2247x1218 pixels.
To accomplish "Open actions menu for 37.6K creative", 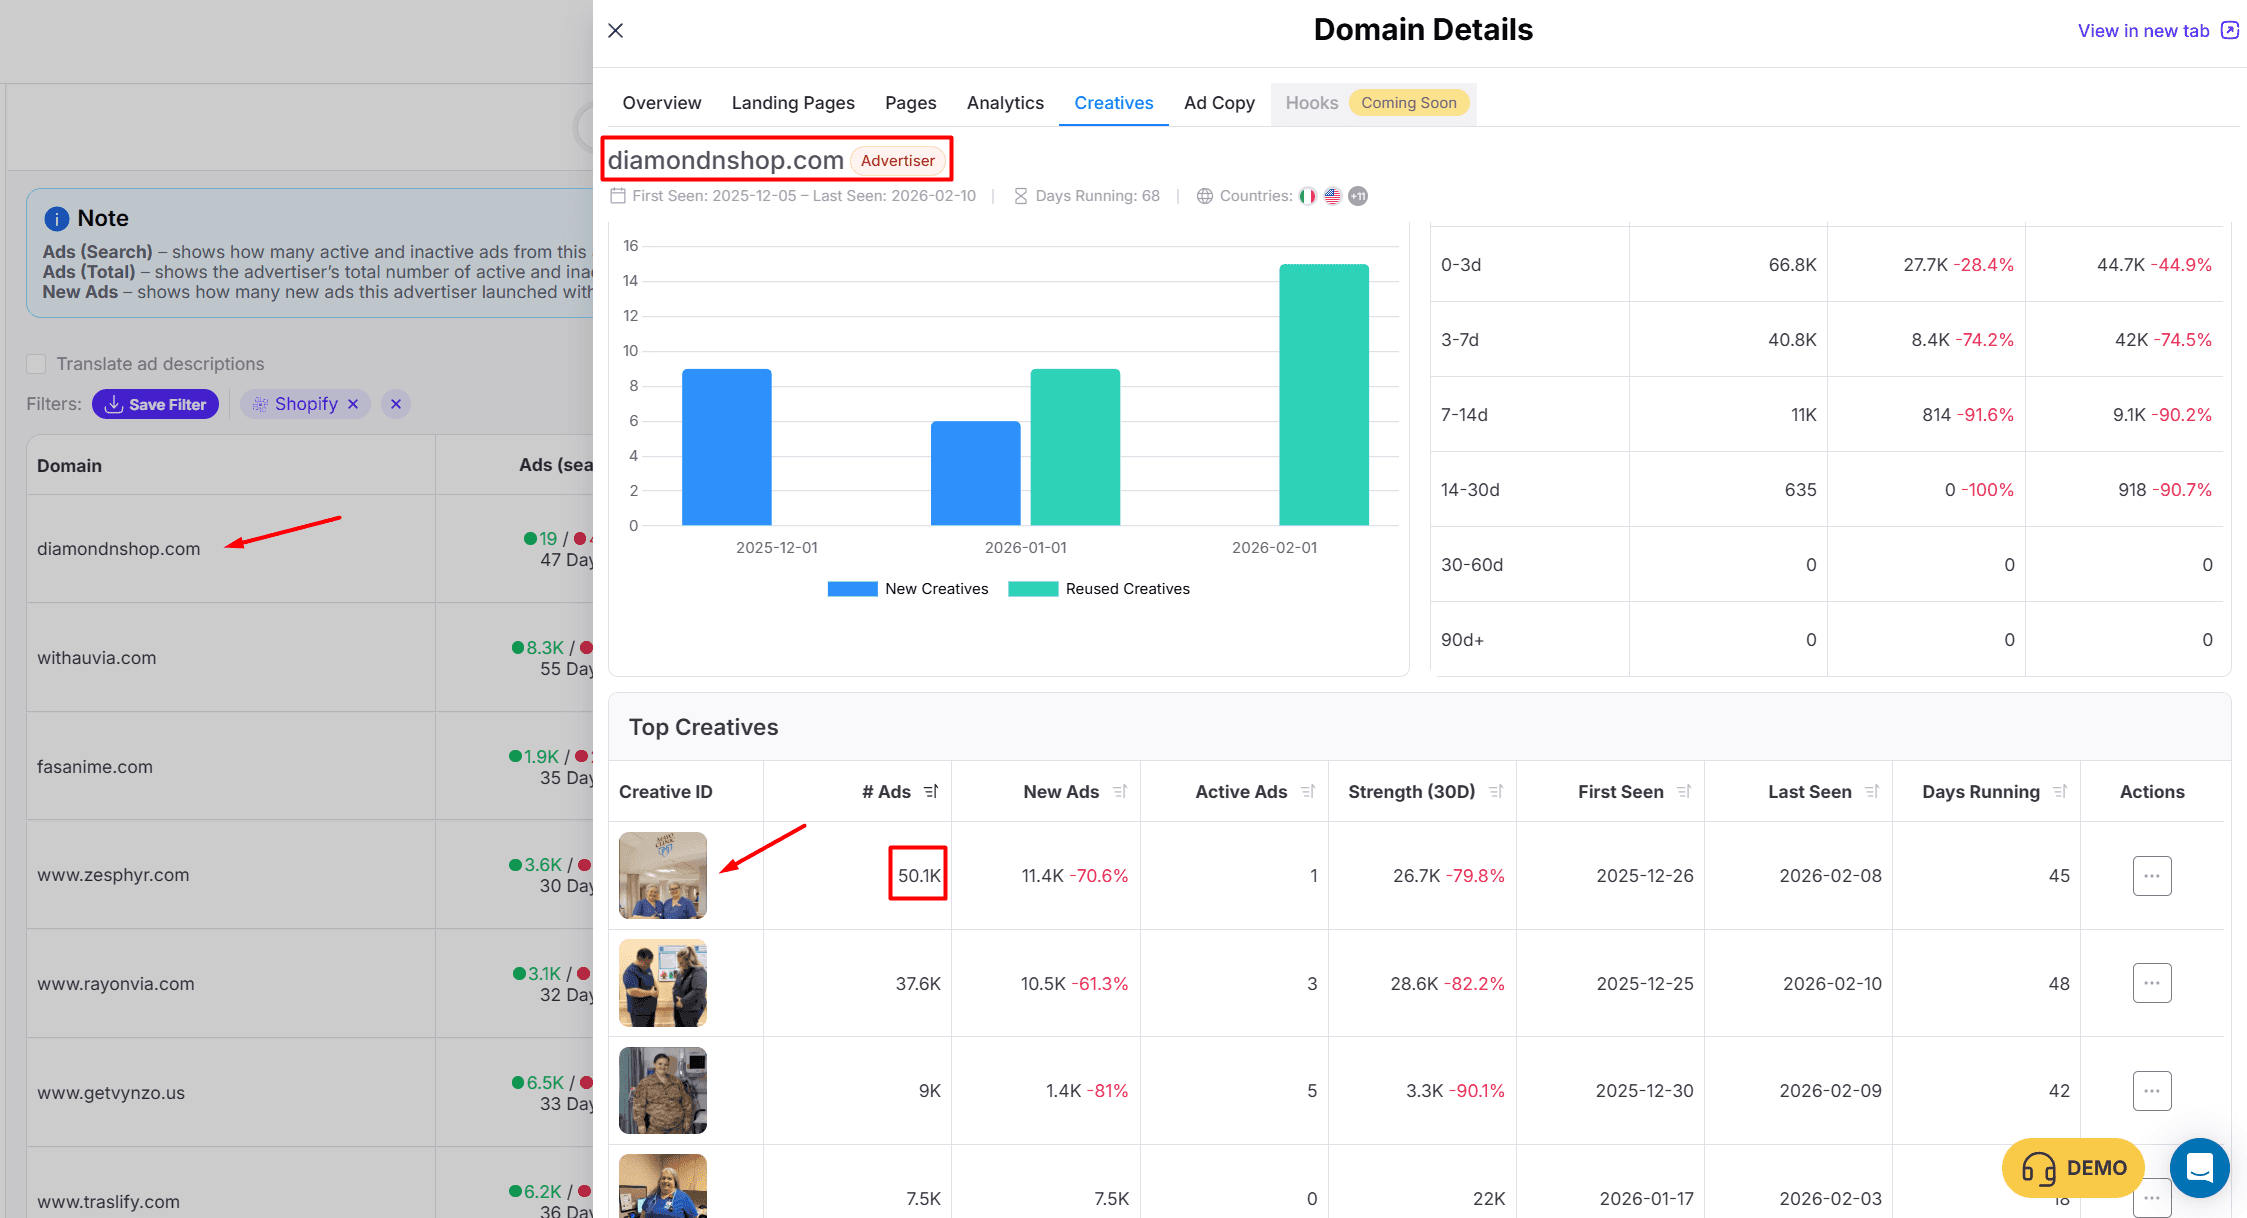I will [x=2151, y=983].
